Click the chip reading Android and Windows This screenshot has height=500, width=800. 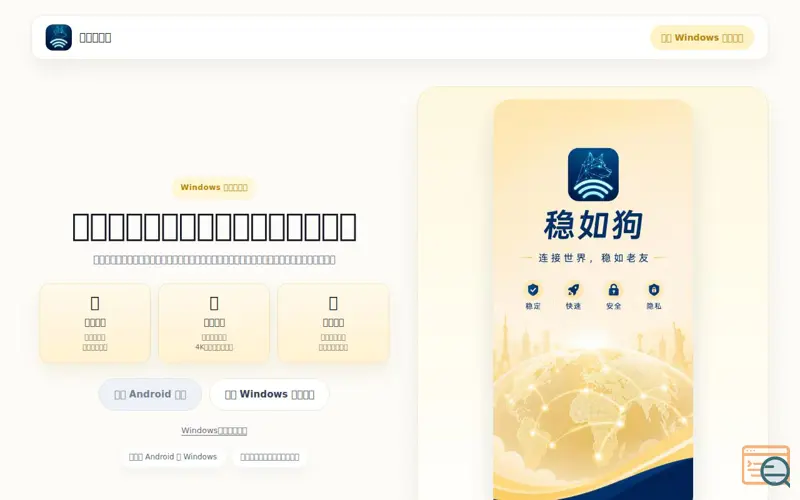173,457
